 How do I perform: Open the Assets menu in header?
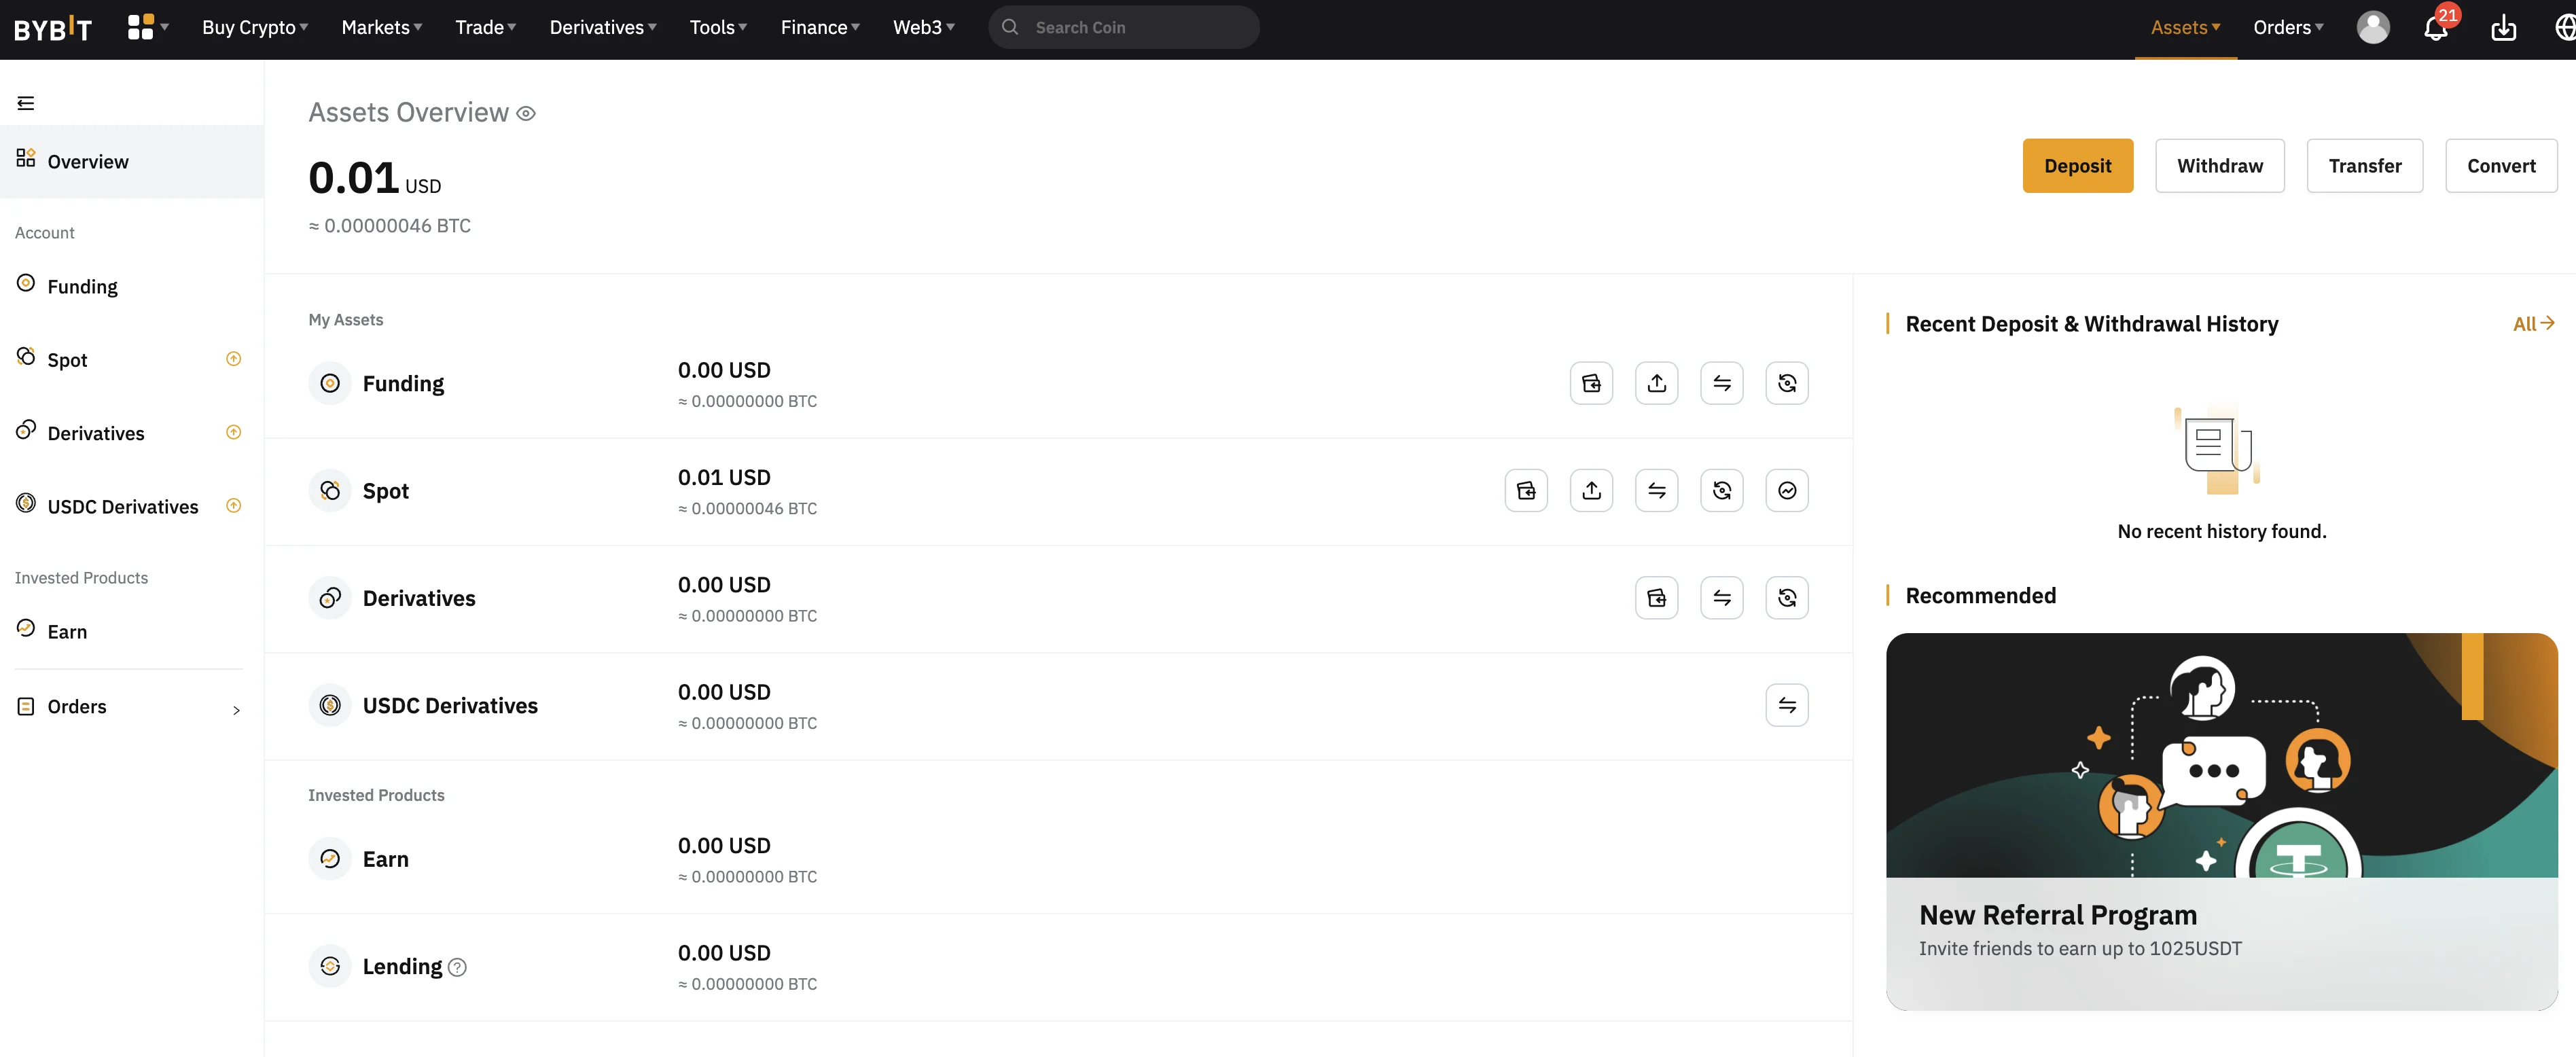point(2185,27)
